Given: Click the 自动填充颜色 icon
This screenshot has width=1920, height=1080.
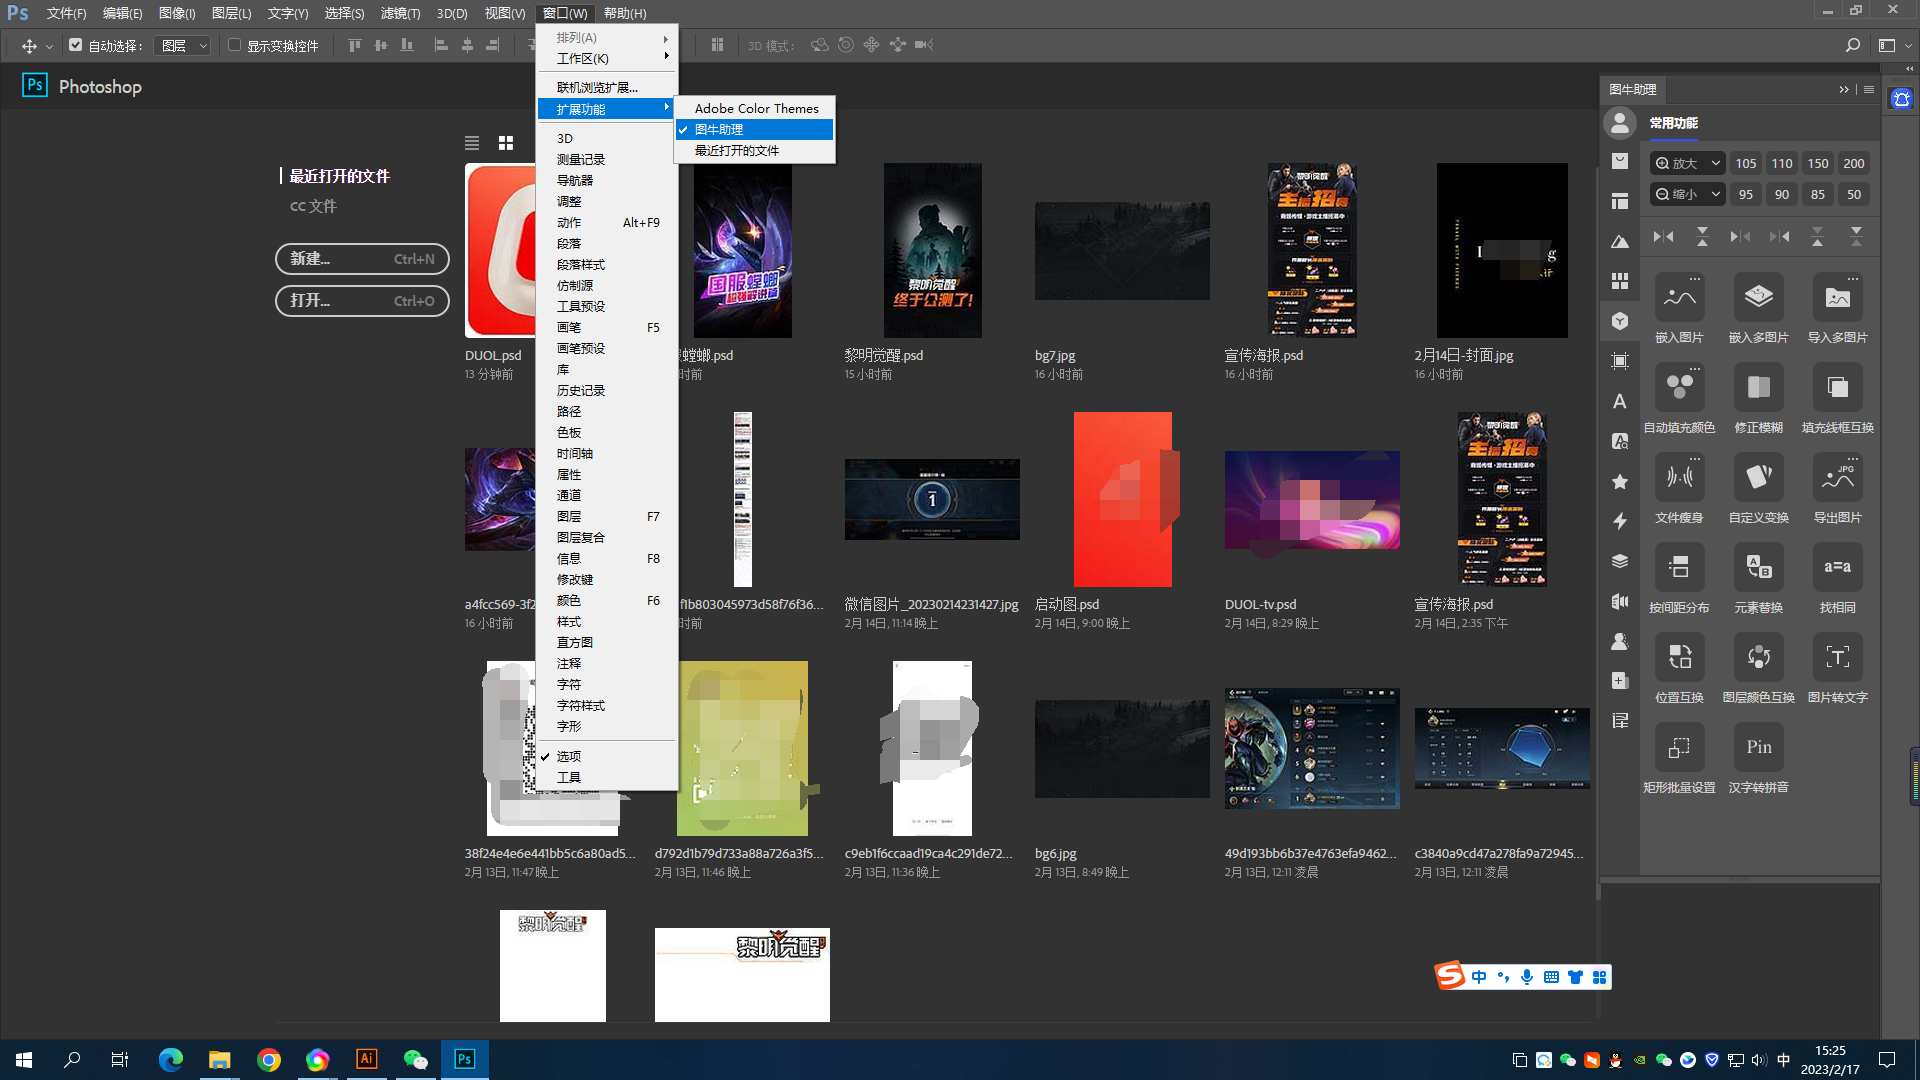Looking at the screenshot, I should (1679, 388).
